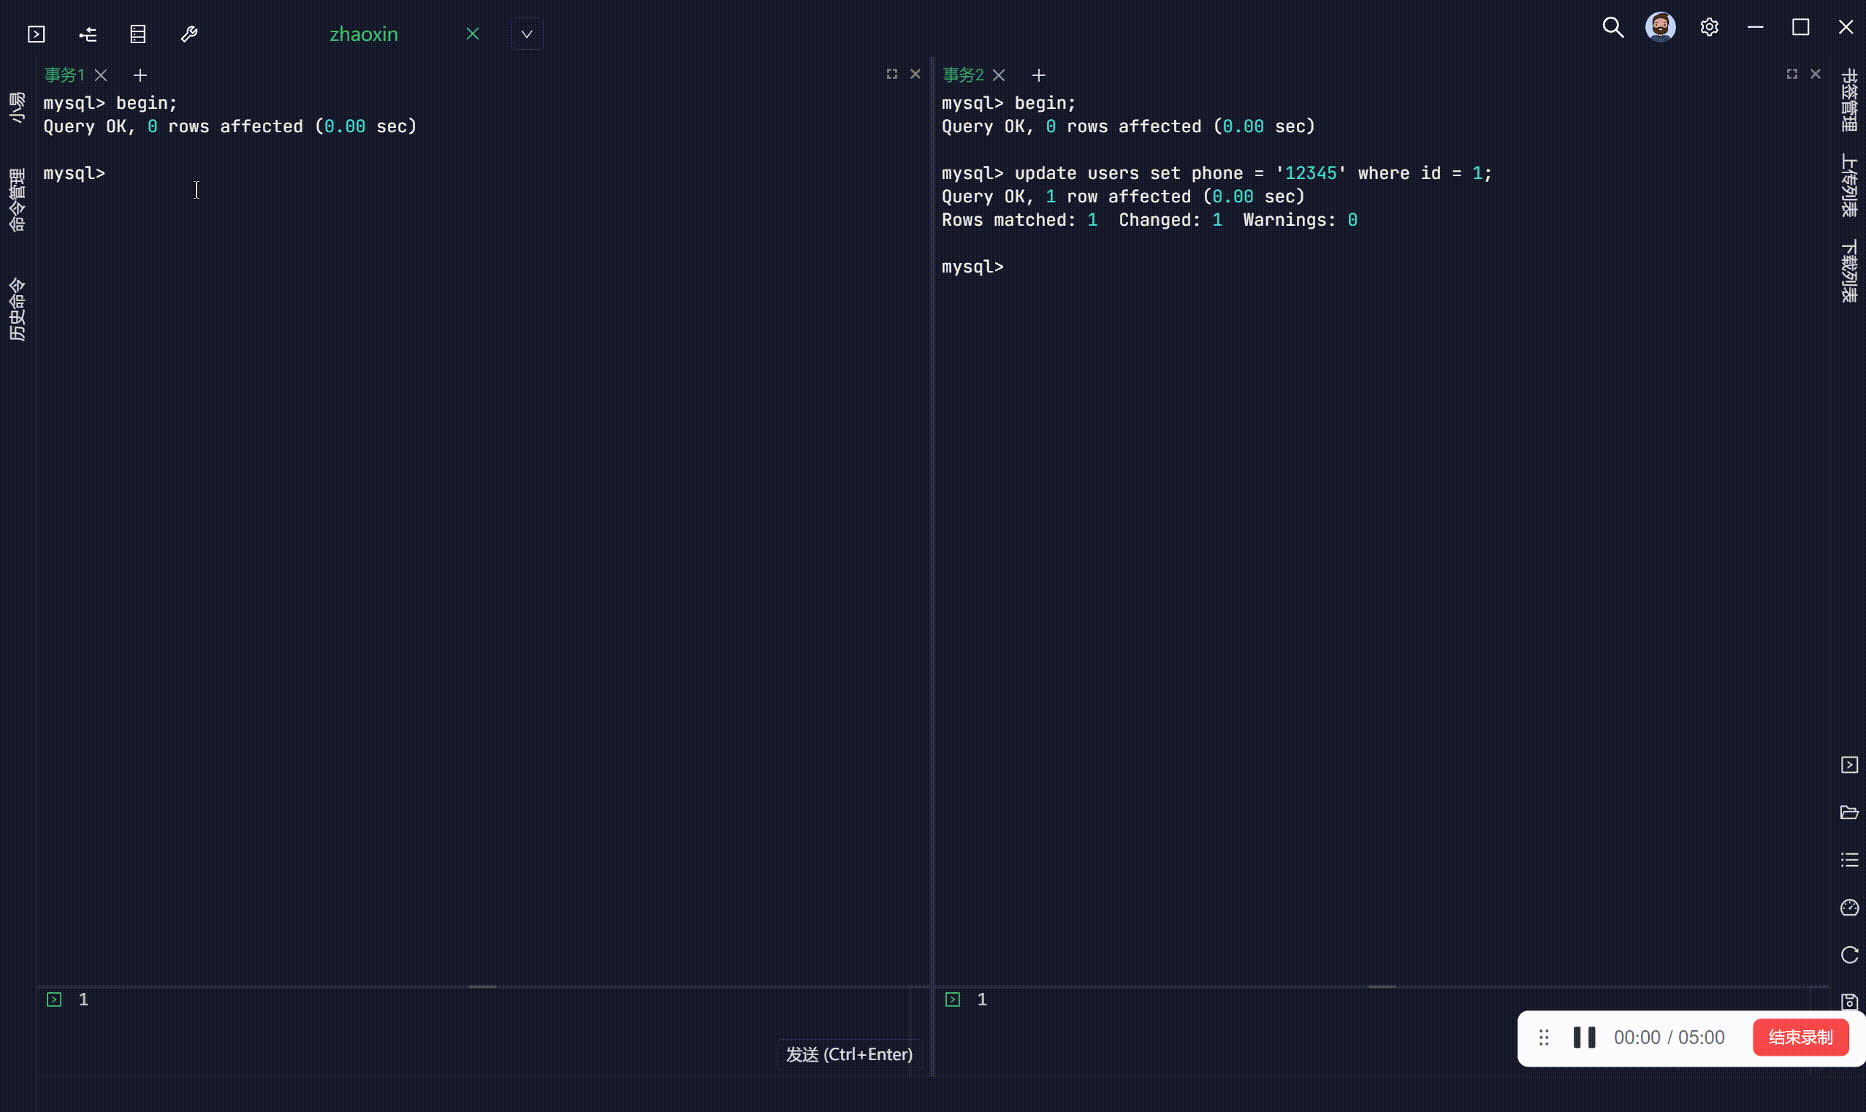
Task: Click the right pane last mysql> prompt
Action: tap(973, 267)
